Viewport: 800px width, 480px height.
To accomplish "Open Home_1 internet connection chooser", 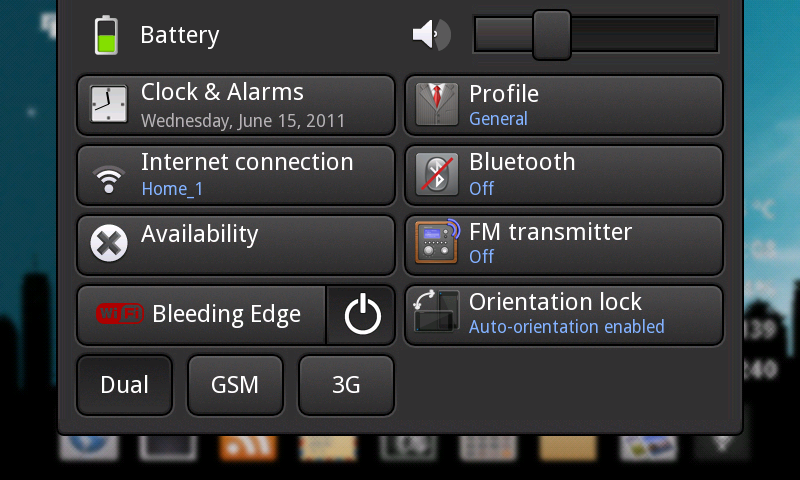I will pos(236,175).
